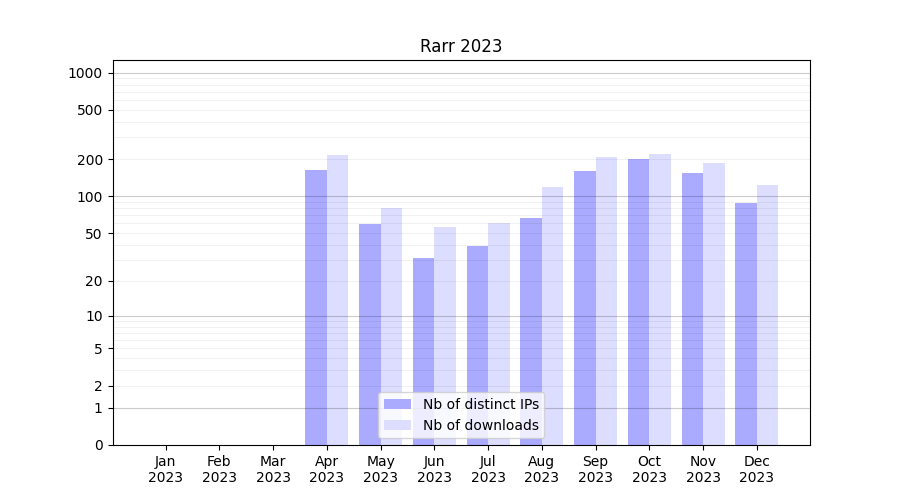This screenshot has height=500, width=900.
Task: Click the Apr 2023 downloads bar
Action: [x=338, y=300]
